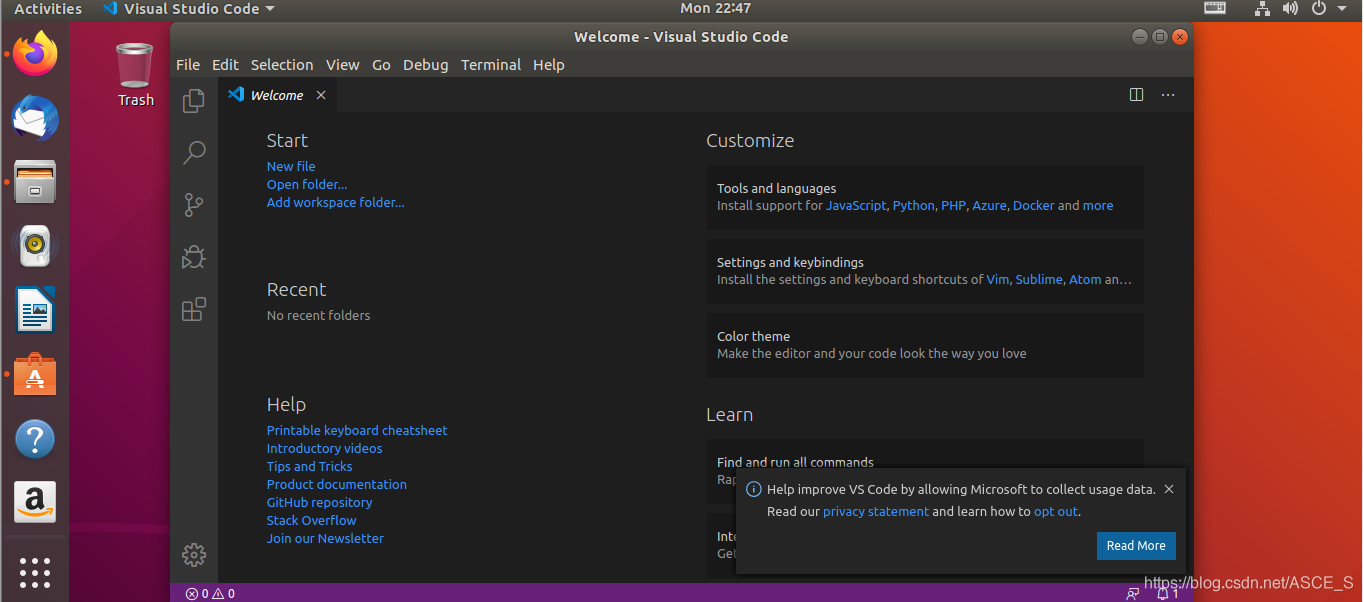The height and width of the screenshot is (602, 1364).
Task: Open Ubuntu Software from the dock
Action: 35,375
